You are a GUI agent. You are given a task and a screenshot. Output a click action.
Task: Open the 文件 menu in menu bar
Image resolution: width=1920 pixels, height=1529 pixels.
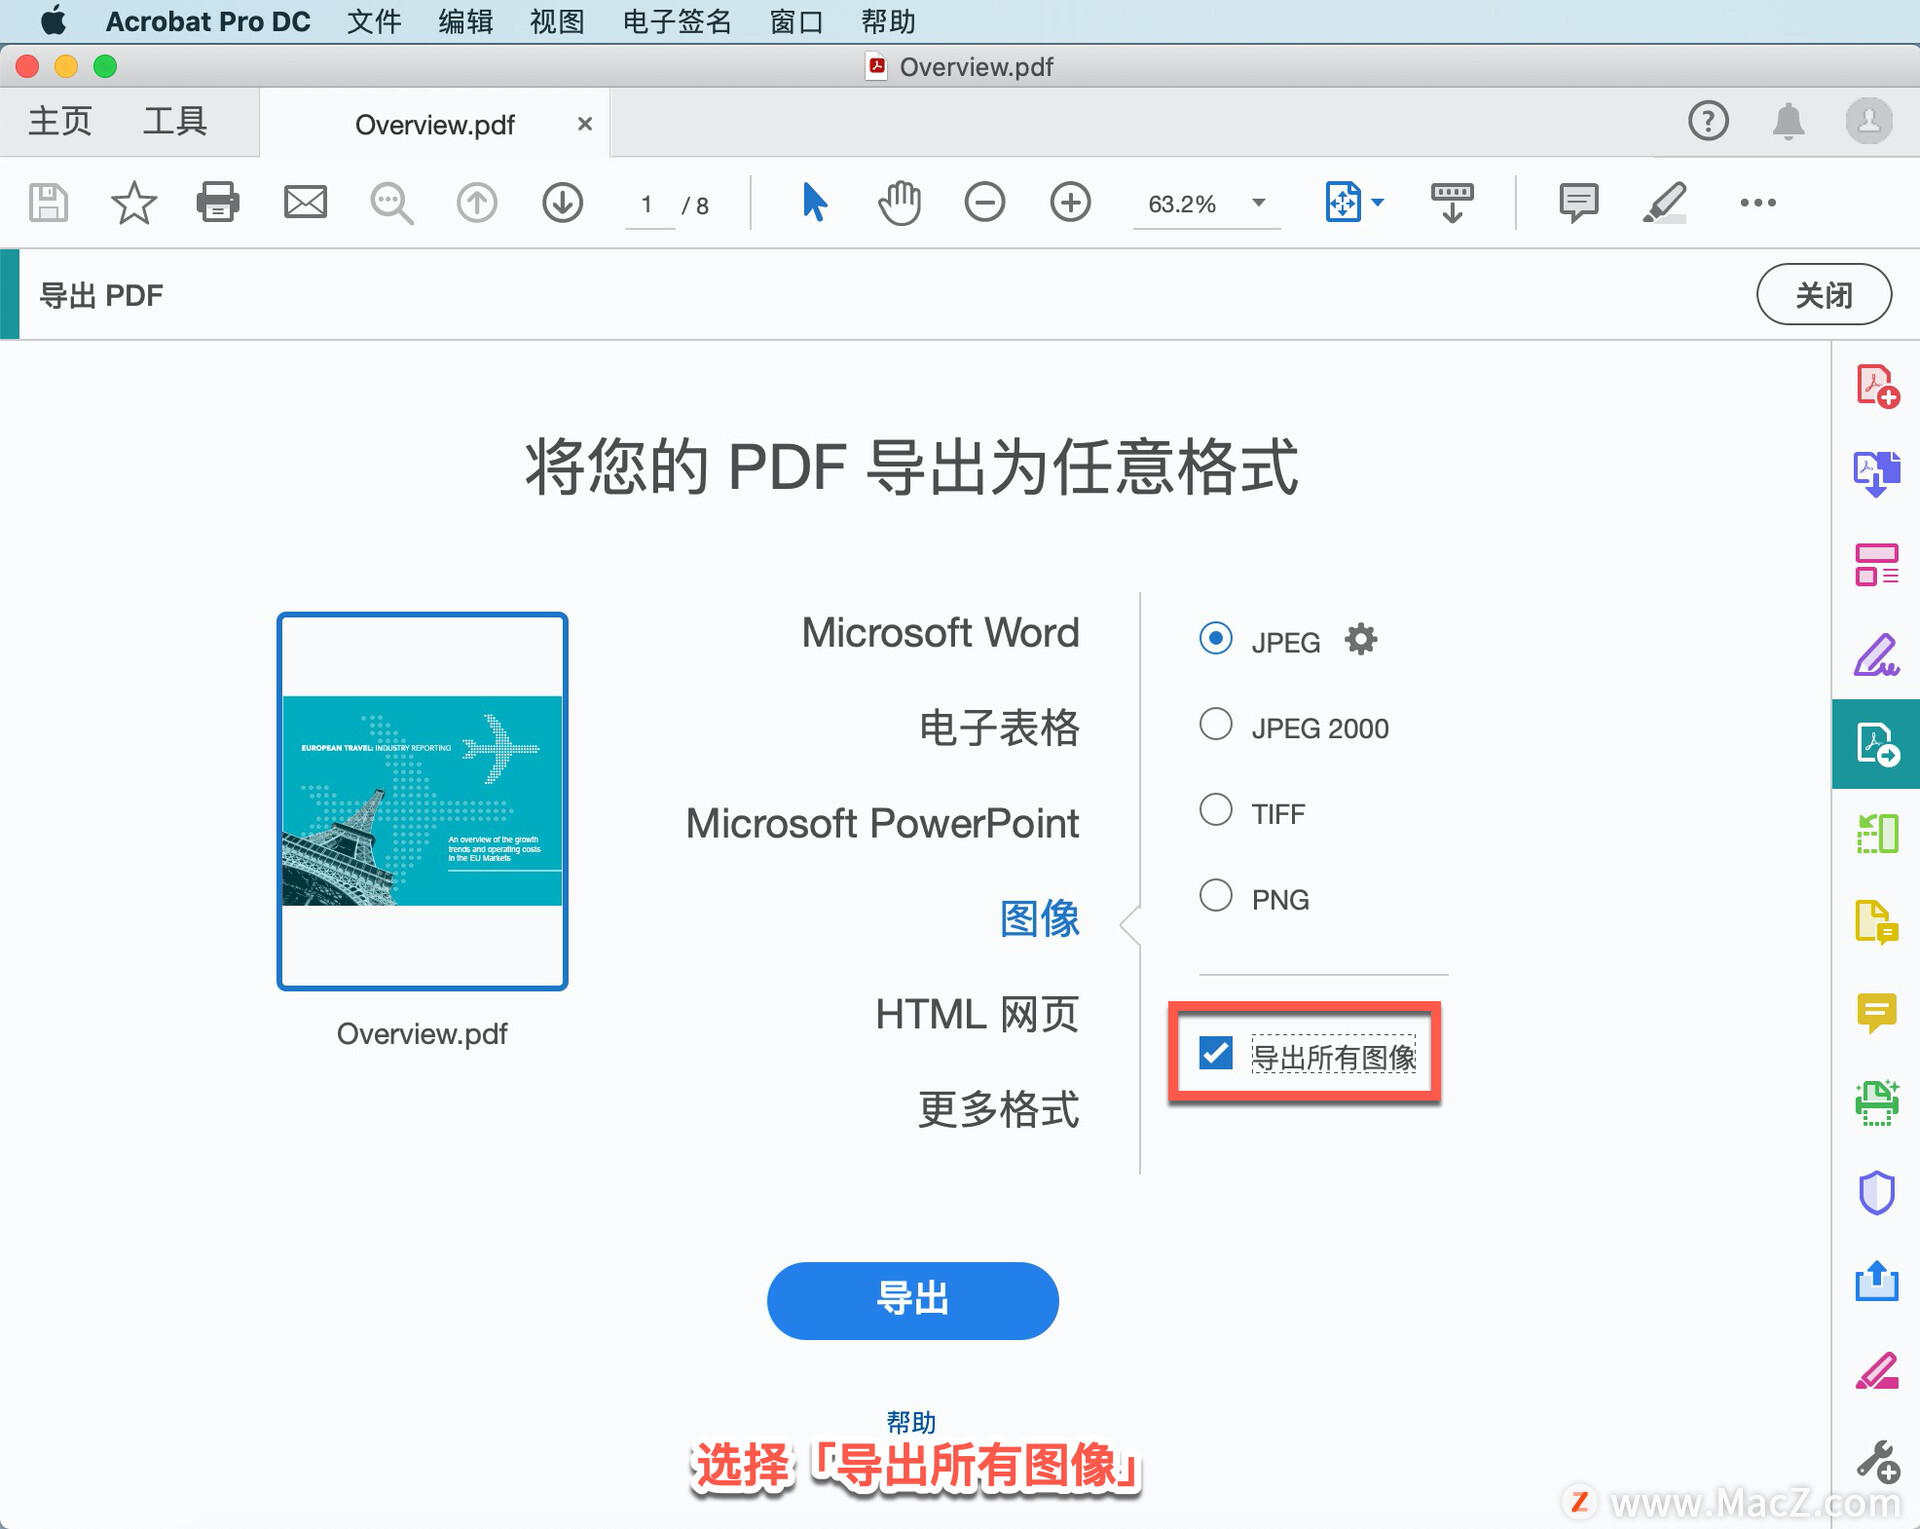[x=374, y=21]
